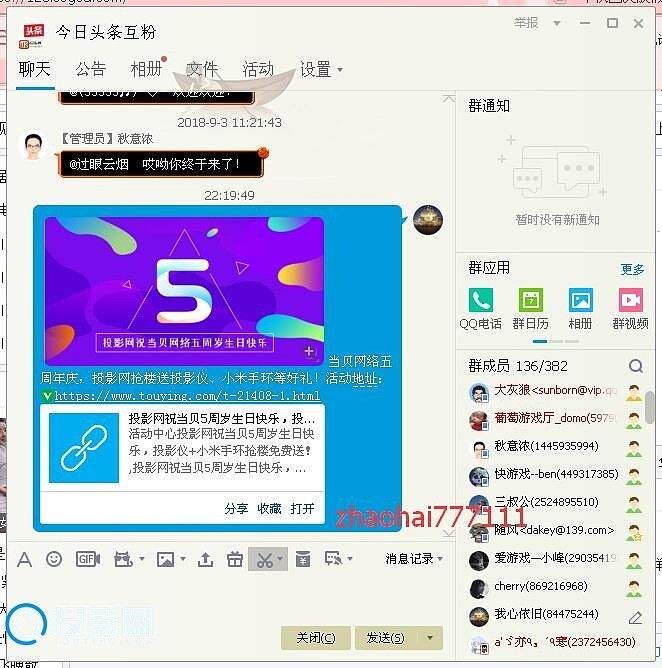Click the 群通知 heading
The image size is (662, 668).
point(489,106)
